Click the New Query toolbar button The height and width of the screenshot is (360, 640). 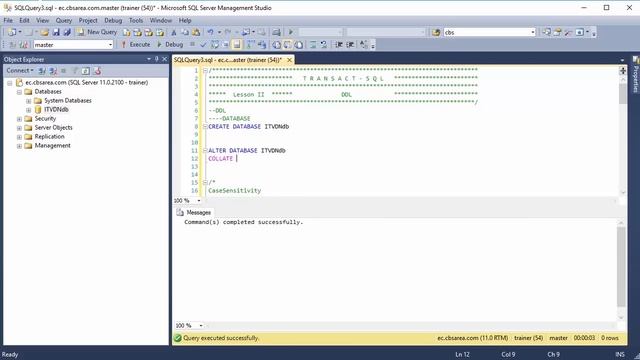[x=97, y=32]
